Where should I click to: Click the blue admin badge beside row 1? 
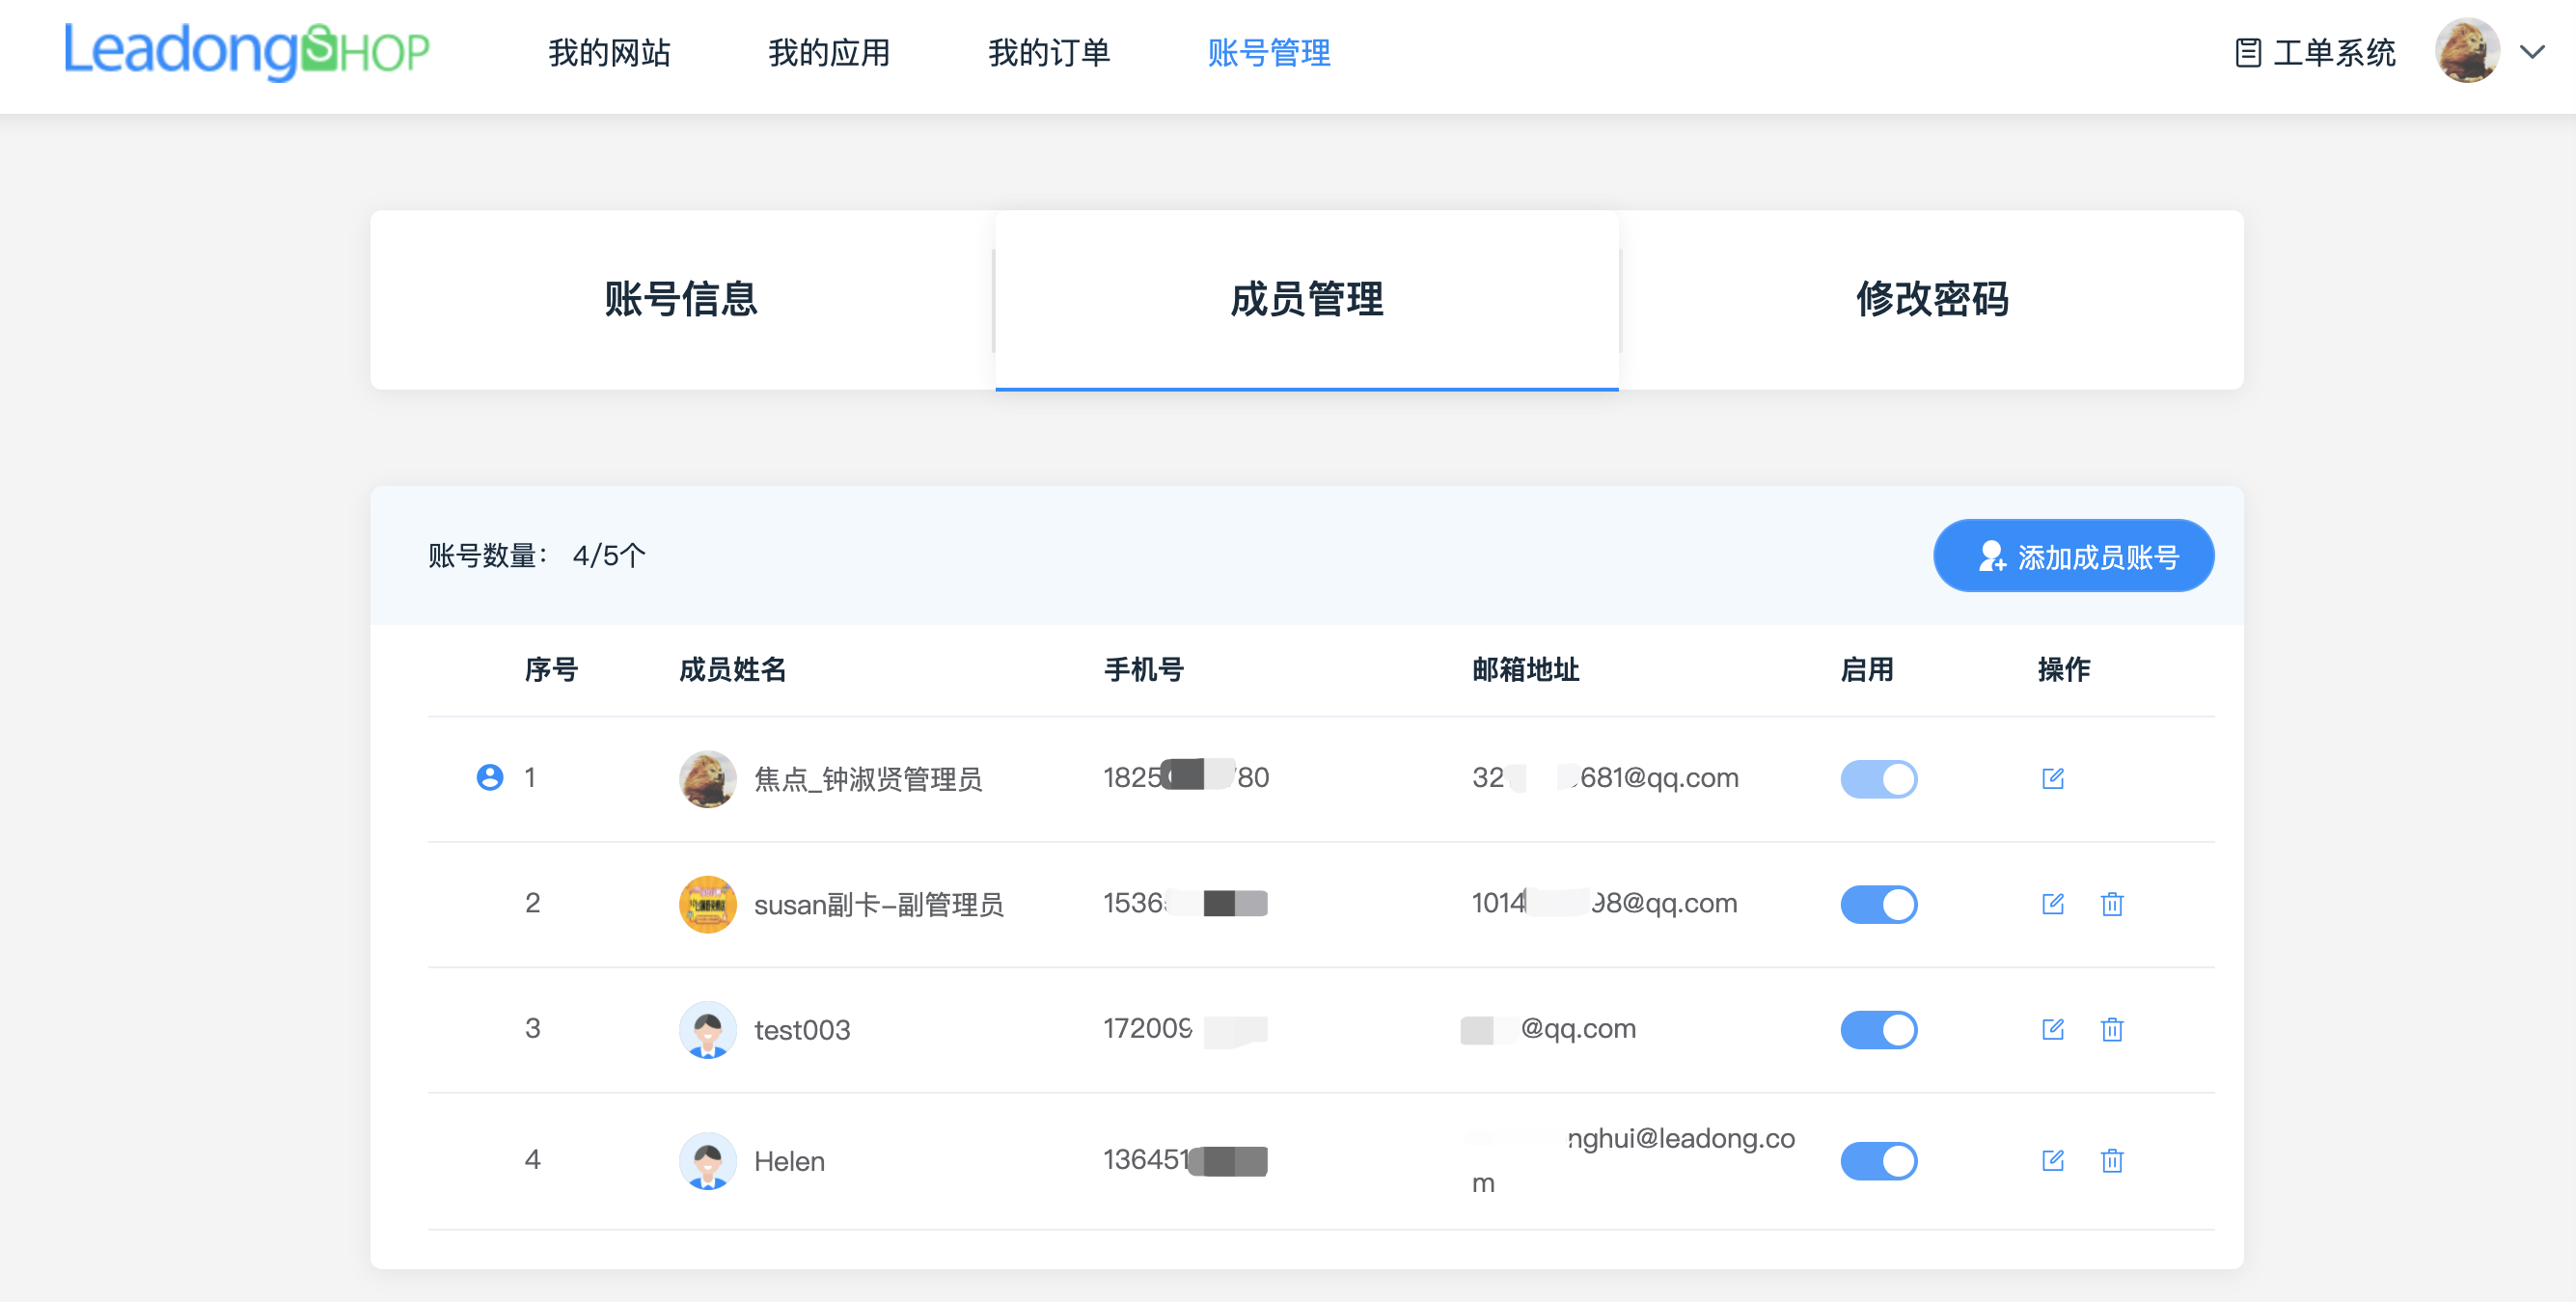490,777
